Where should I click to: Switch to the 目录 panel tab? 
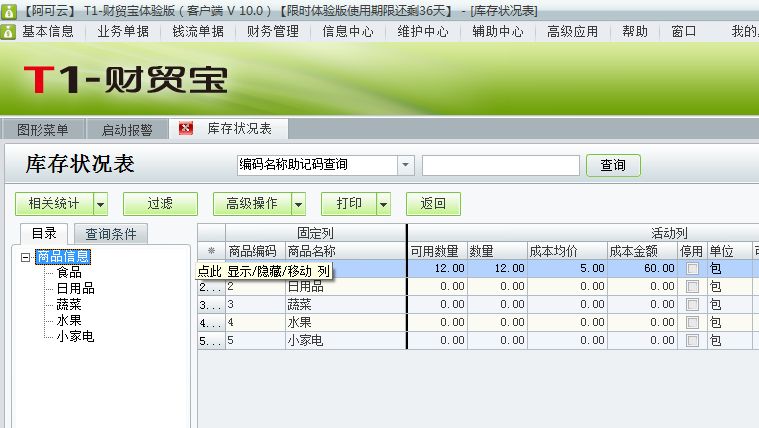point(44,233)
